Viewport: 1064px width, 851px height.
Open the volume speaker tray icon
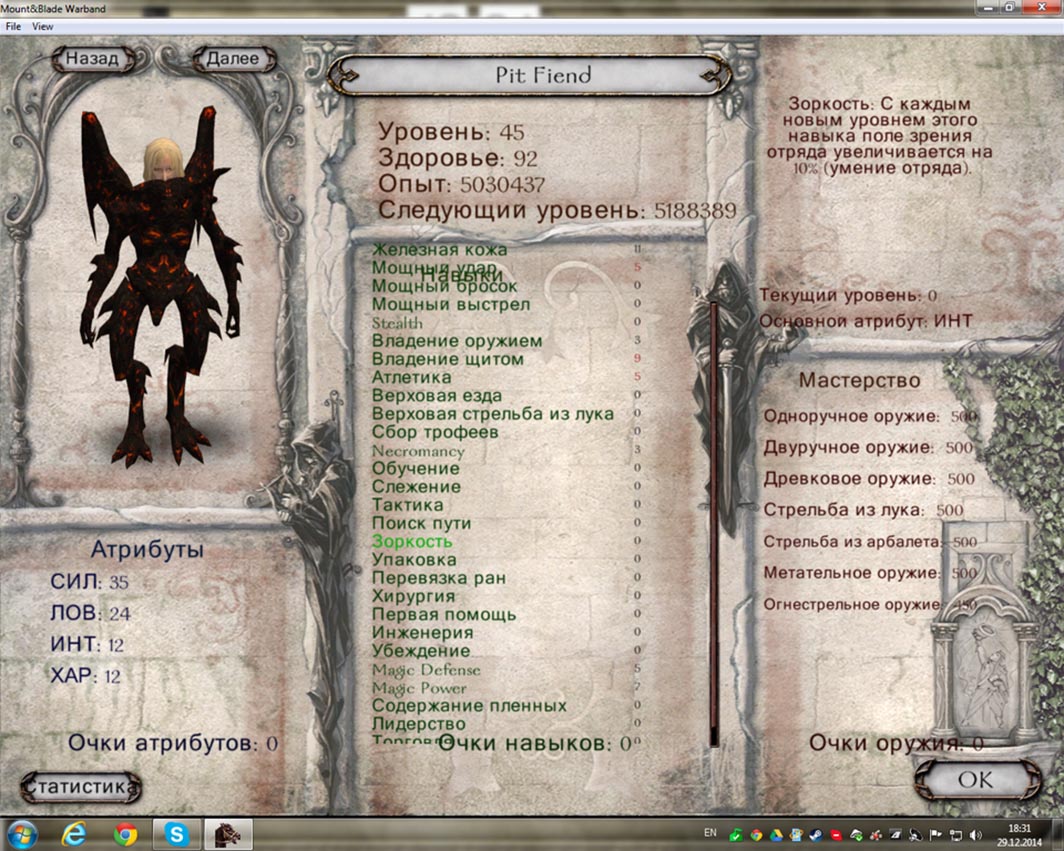(975, 834)
